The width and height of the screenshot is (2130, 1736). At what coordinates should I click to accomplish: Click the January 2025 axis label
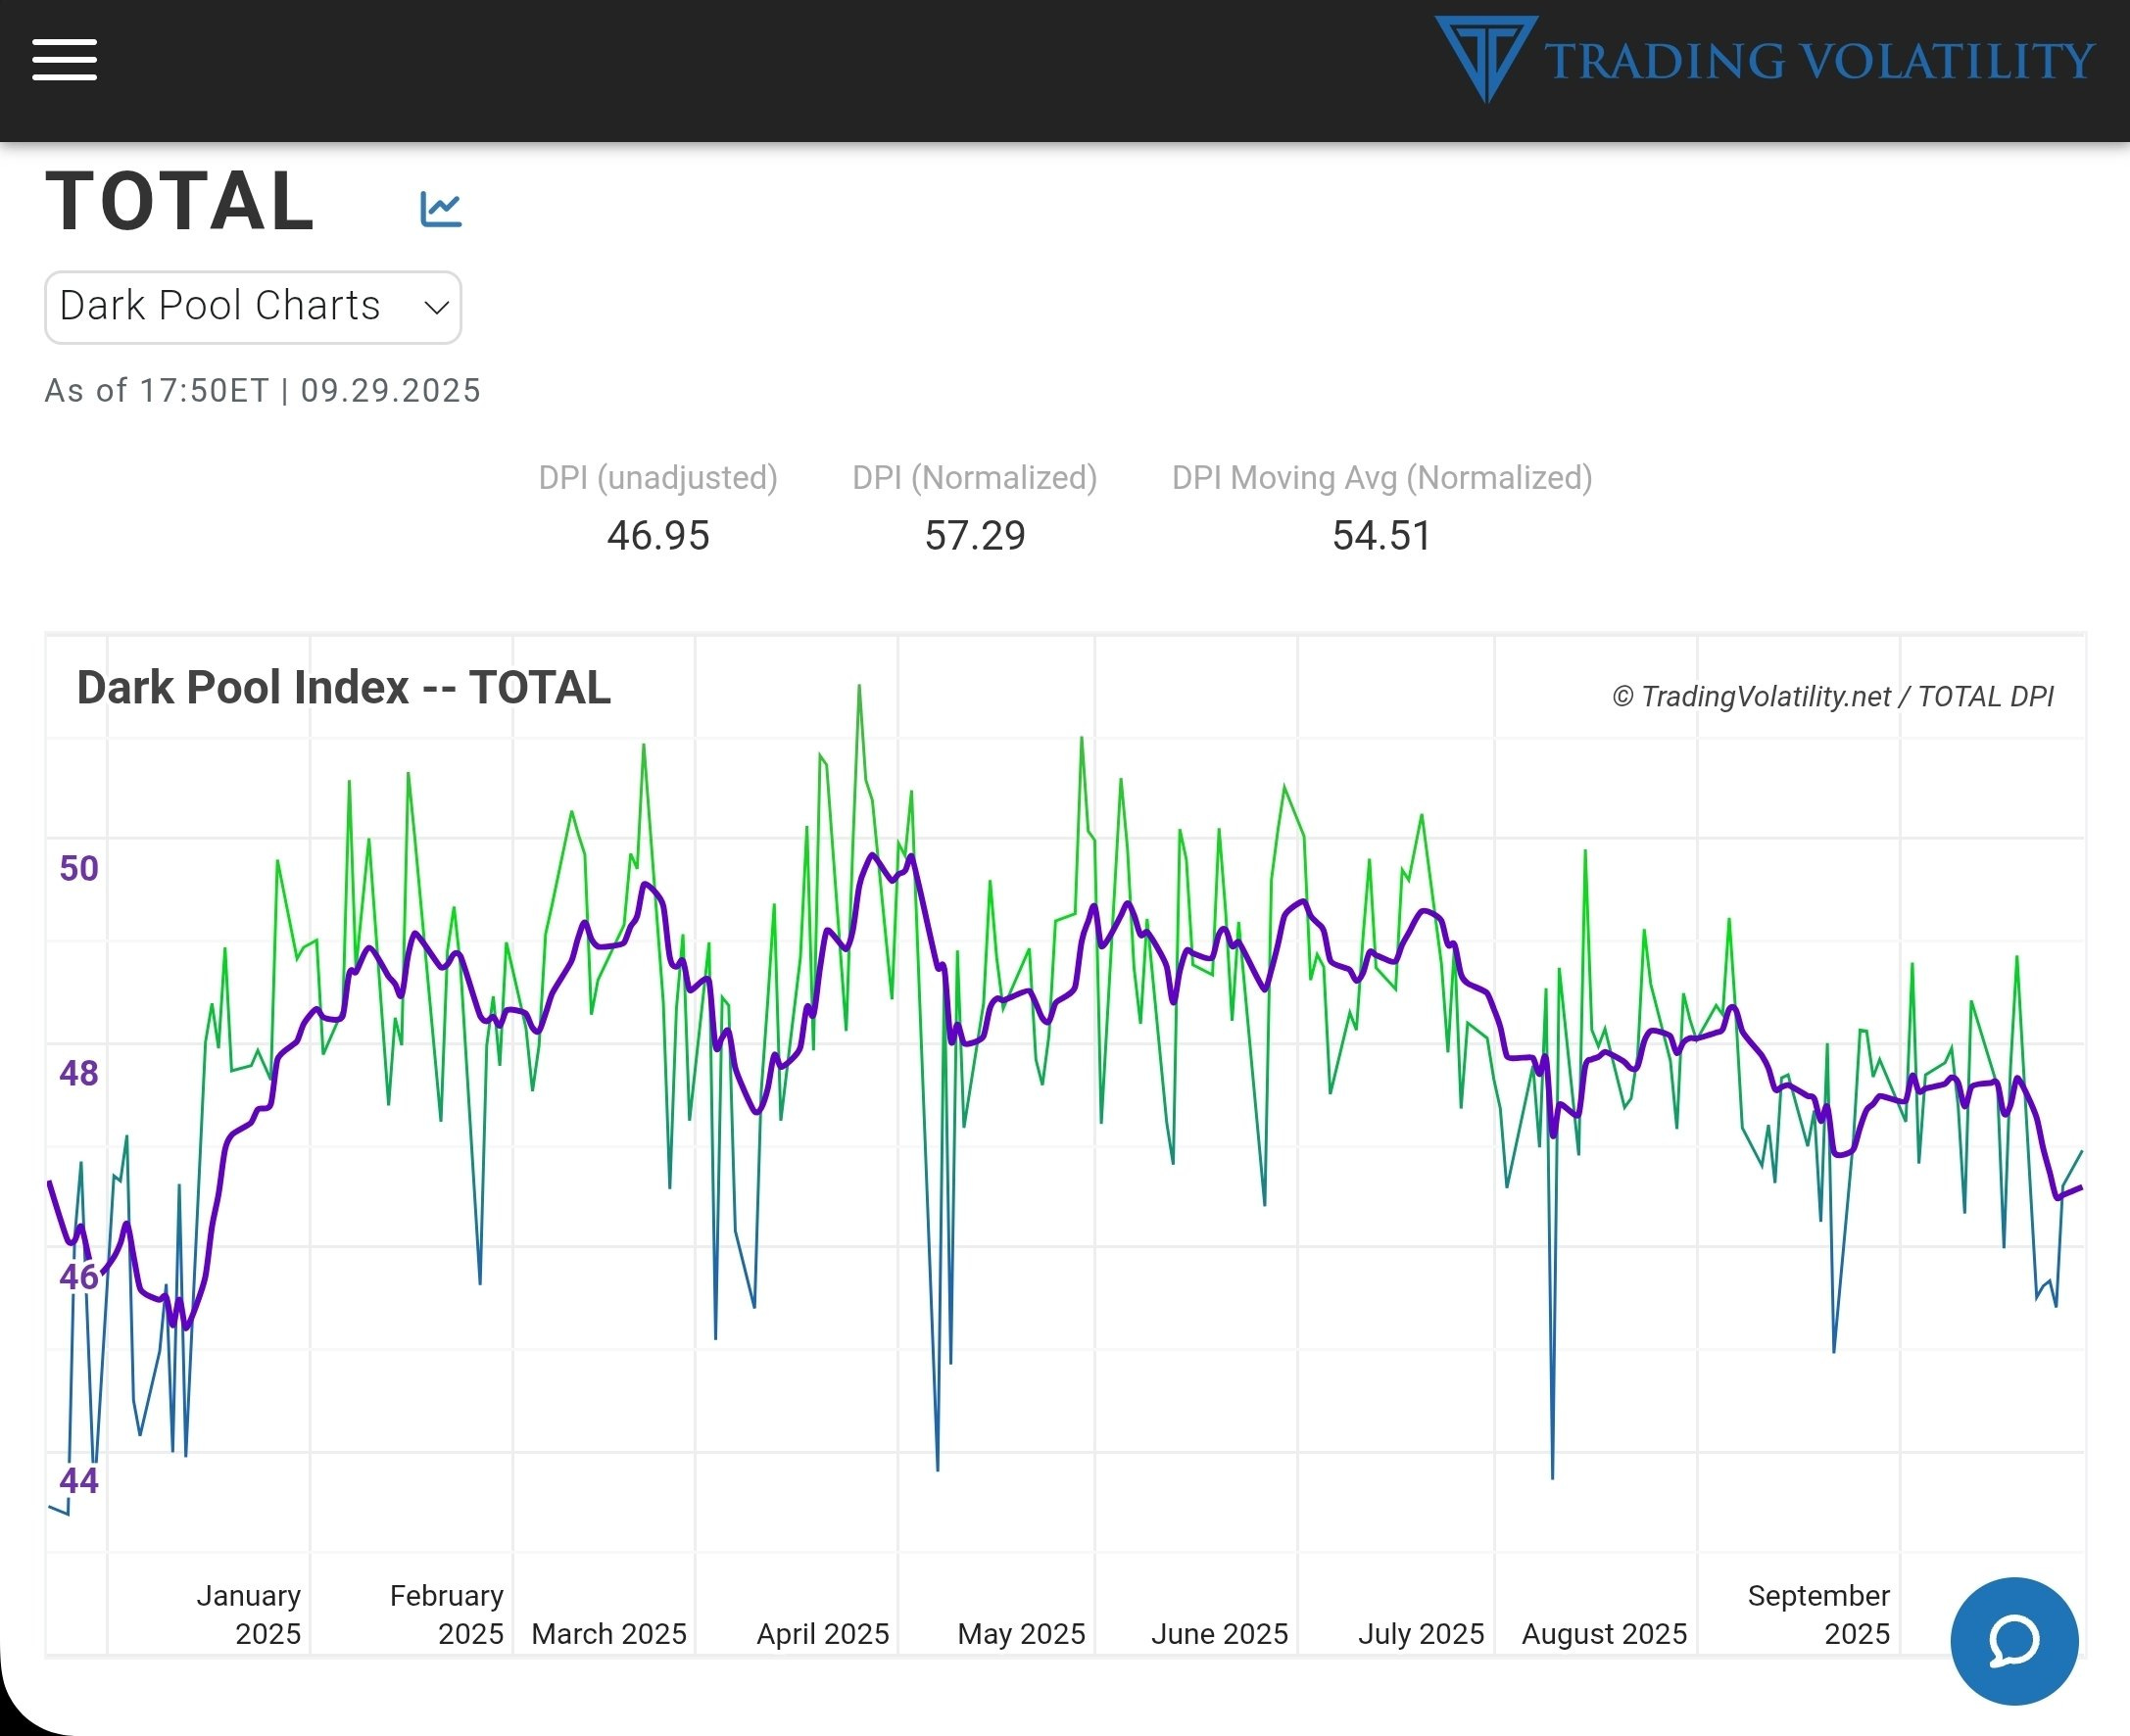249,1614
